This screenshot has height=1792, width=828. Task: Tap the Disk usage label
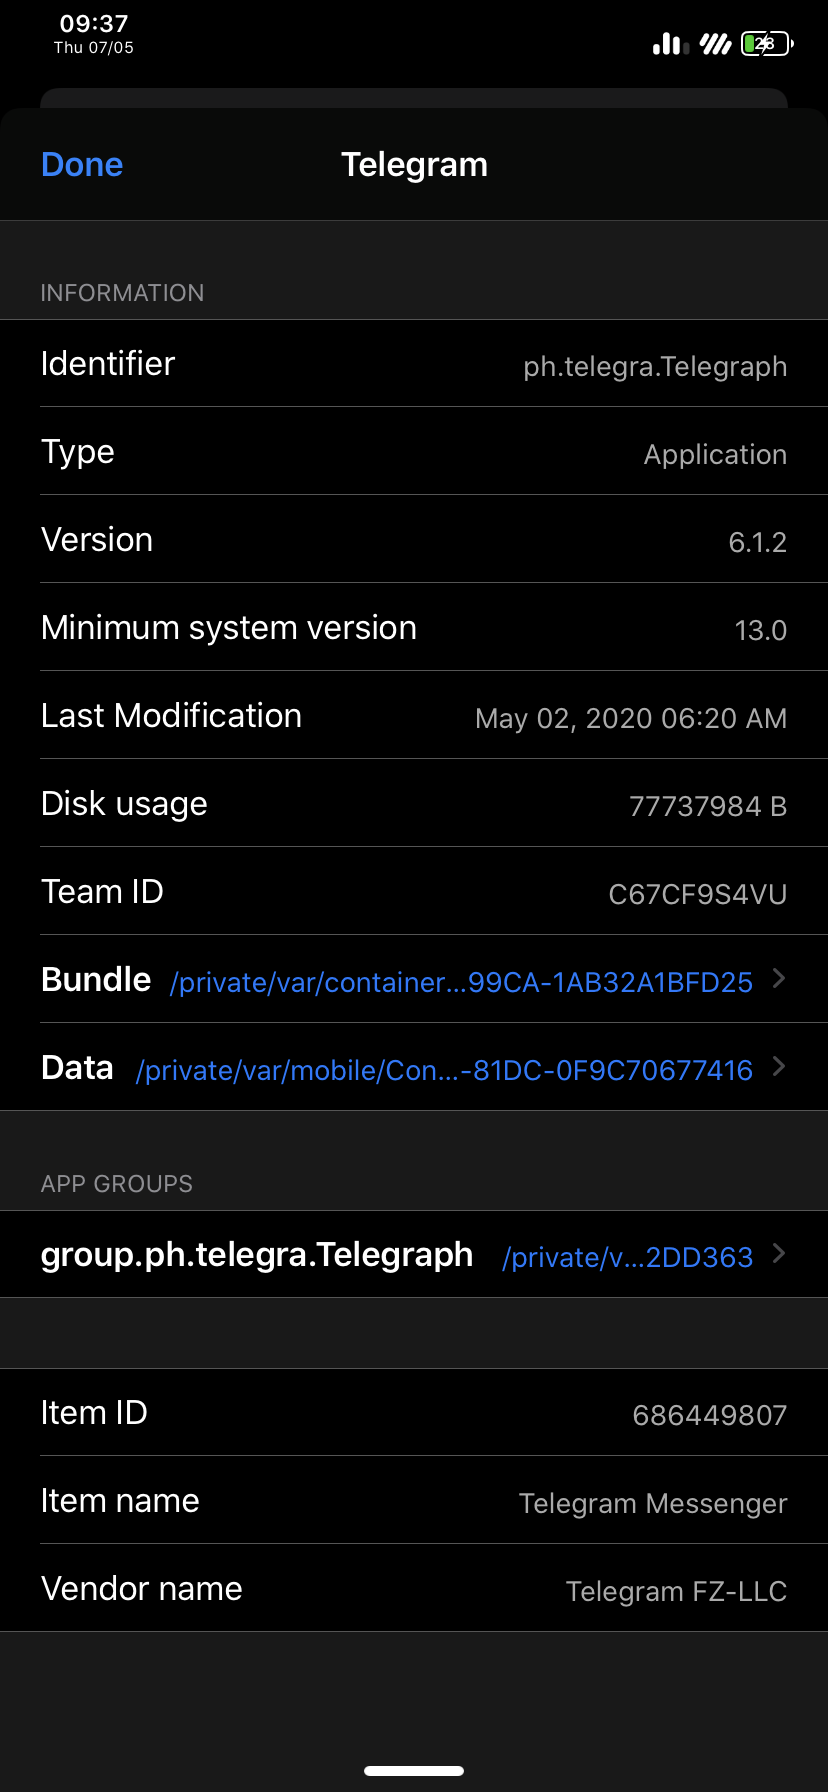(x=124, y=804)
